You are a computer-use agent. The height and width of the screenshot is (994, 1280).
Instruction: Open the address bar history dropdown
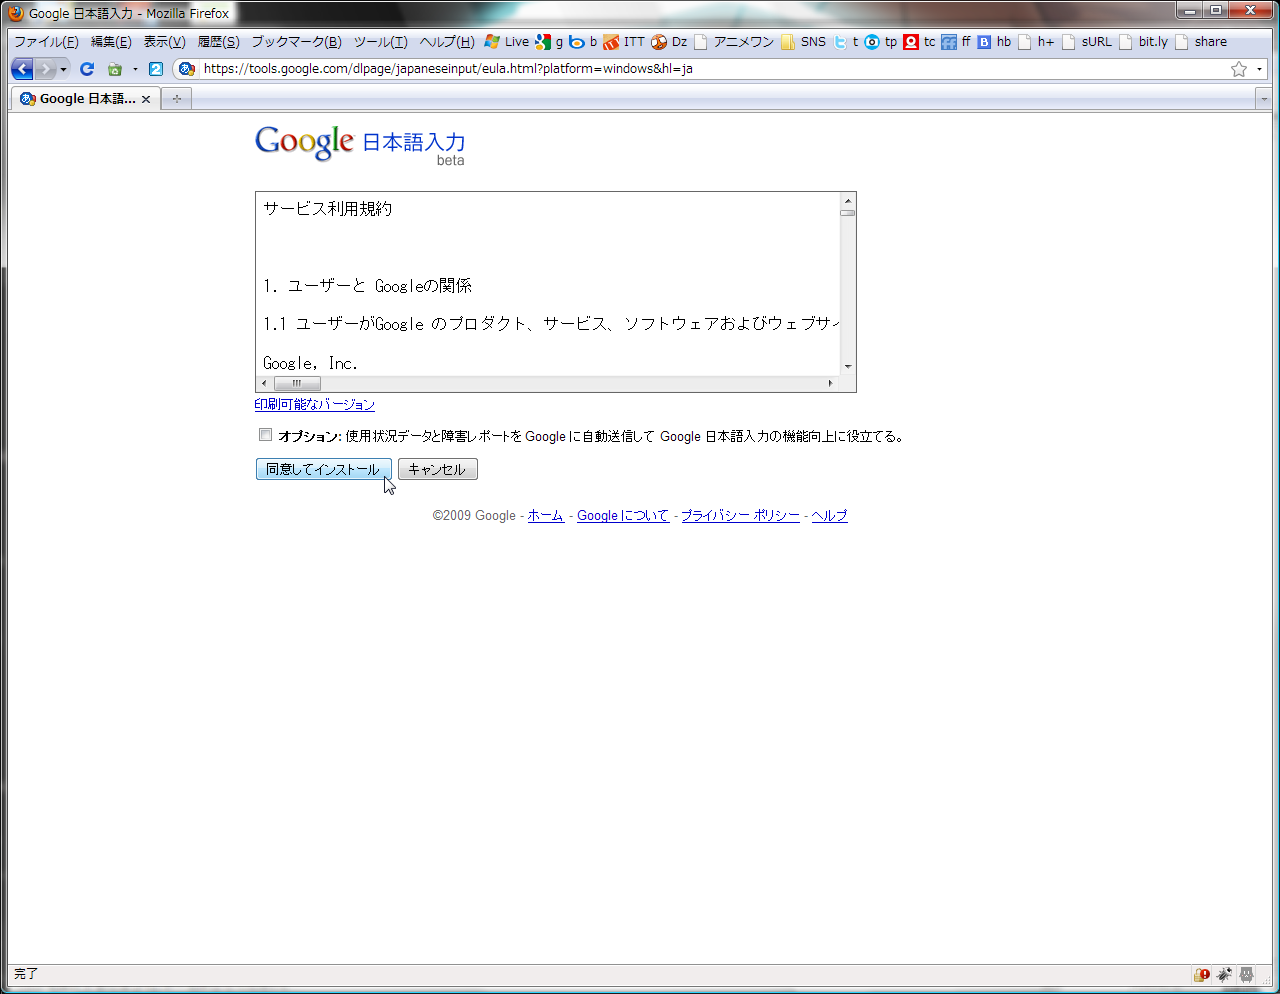(1259, 69)
